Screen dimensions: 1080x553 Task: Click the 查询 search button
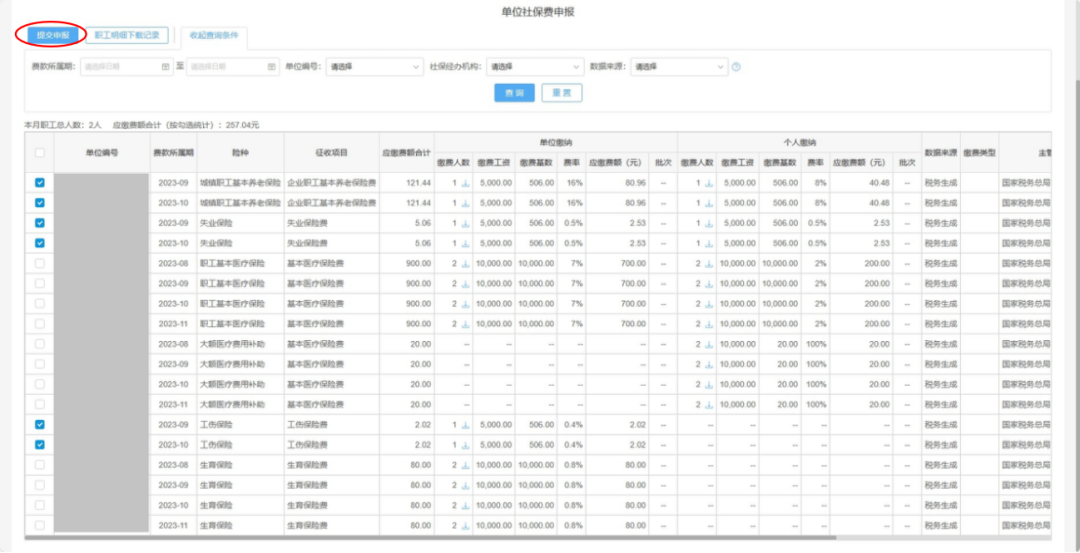(515, 93)
